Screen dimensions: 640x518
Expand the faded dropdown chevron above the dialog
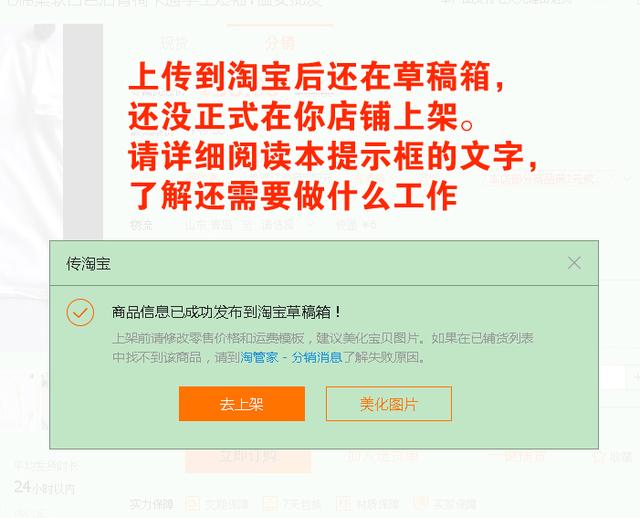tap(628, 178)
